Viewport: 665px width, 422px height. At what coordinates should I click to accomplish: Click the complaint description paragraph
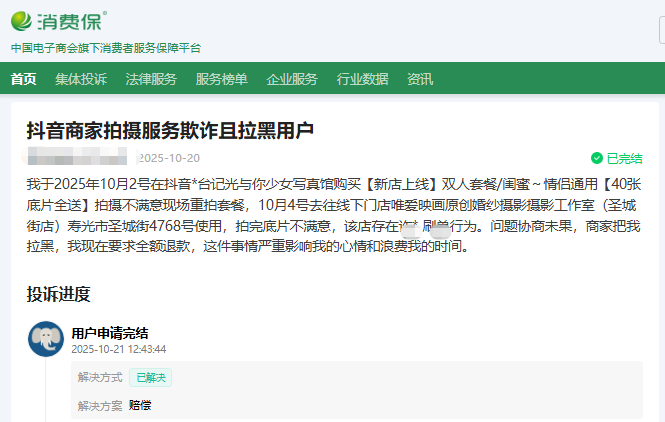point(332,215)
